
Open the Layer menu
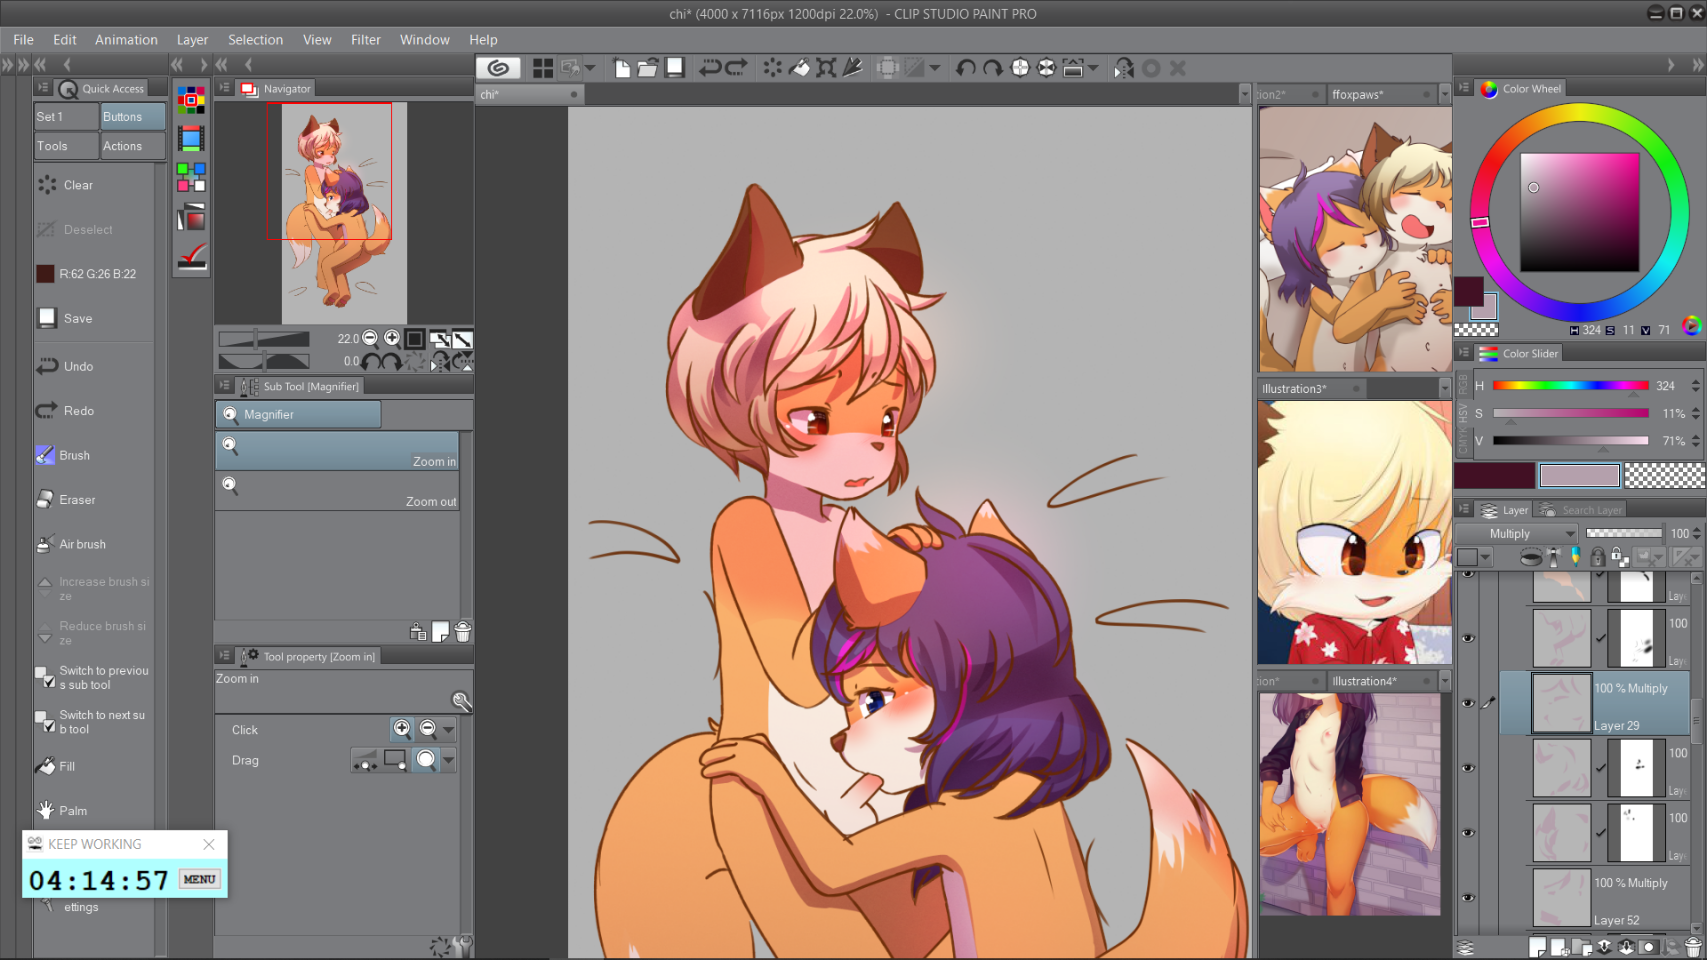(x=192, y=39)
